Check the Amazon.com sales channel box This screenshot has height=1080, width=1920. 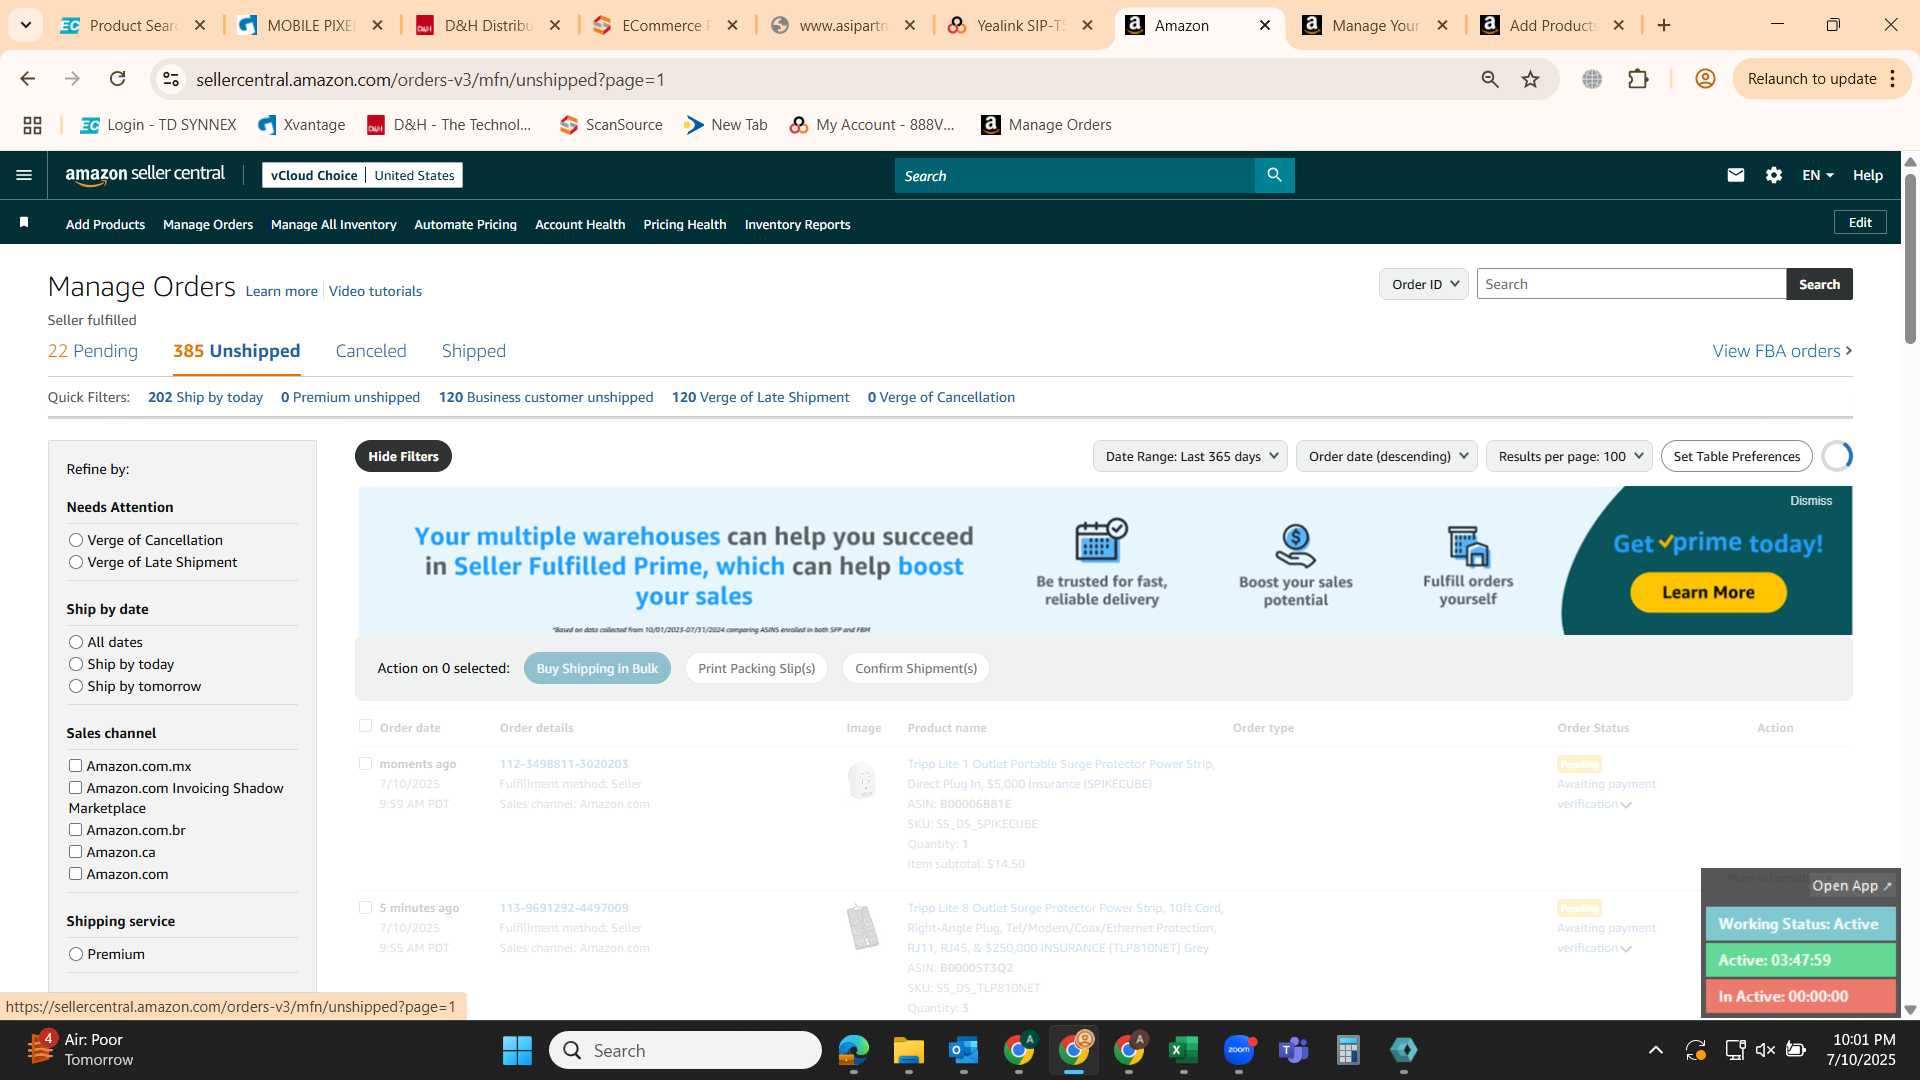point(75,874)
